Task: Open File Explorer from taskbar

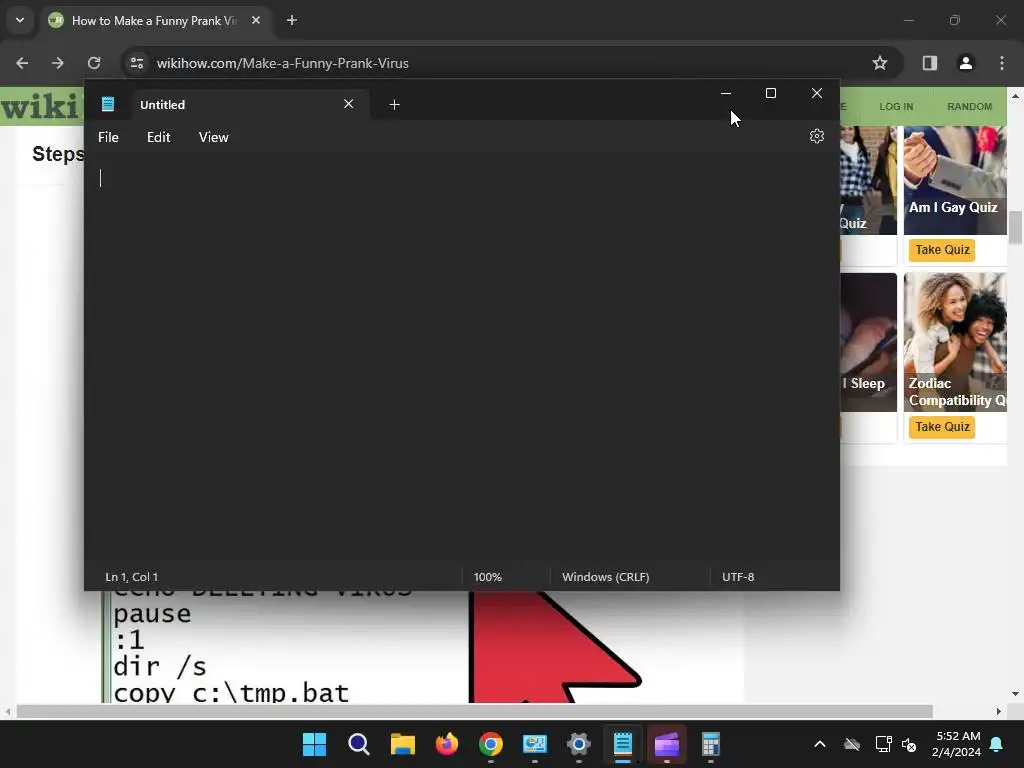Action: click(402, 744)
